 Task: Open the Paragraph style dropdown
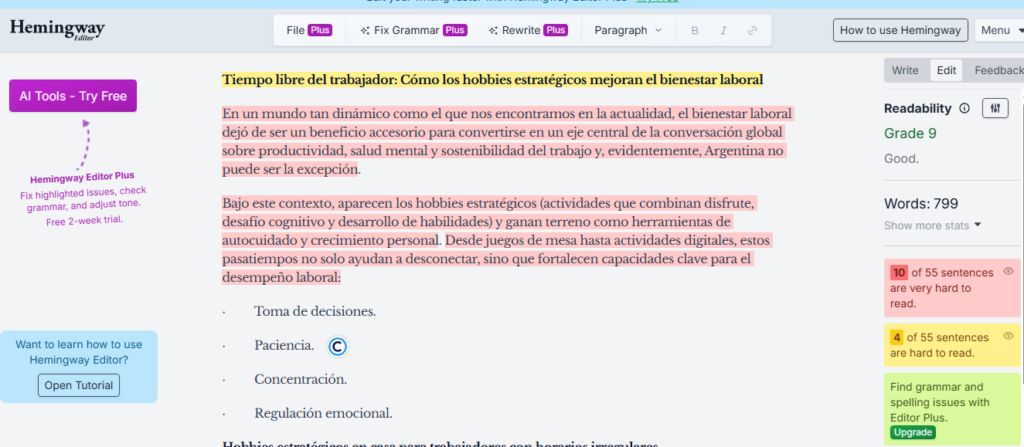coord(628,30)
